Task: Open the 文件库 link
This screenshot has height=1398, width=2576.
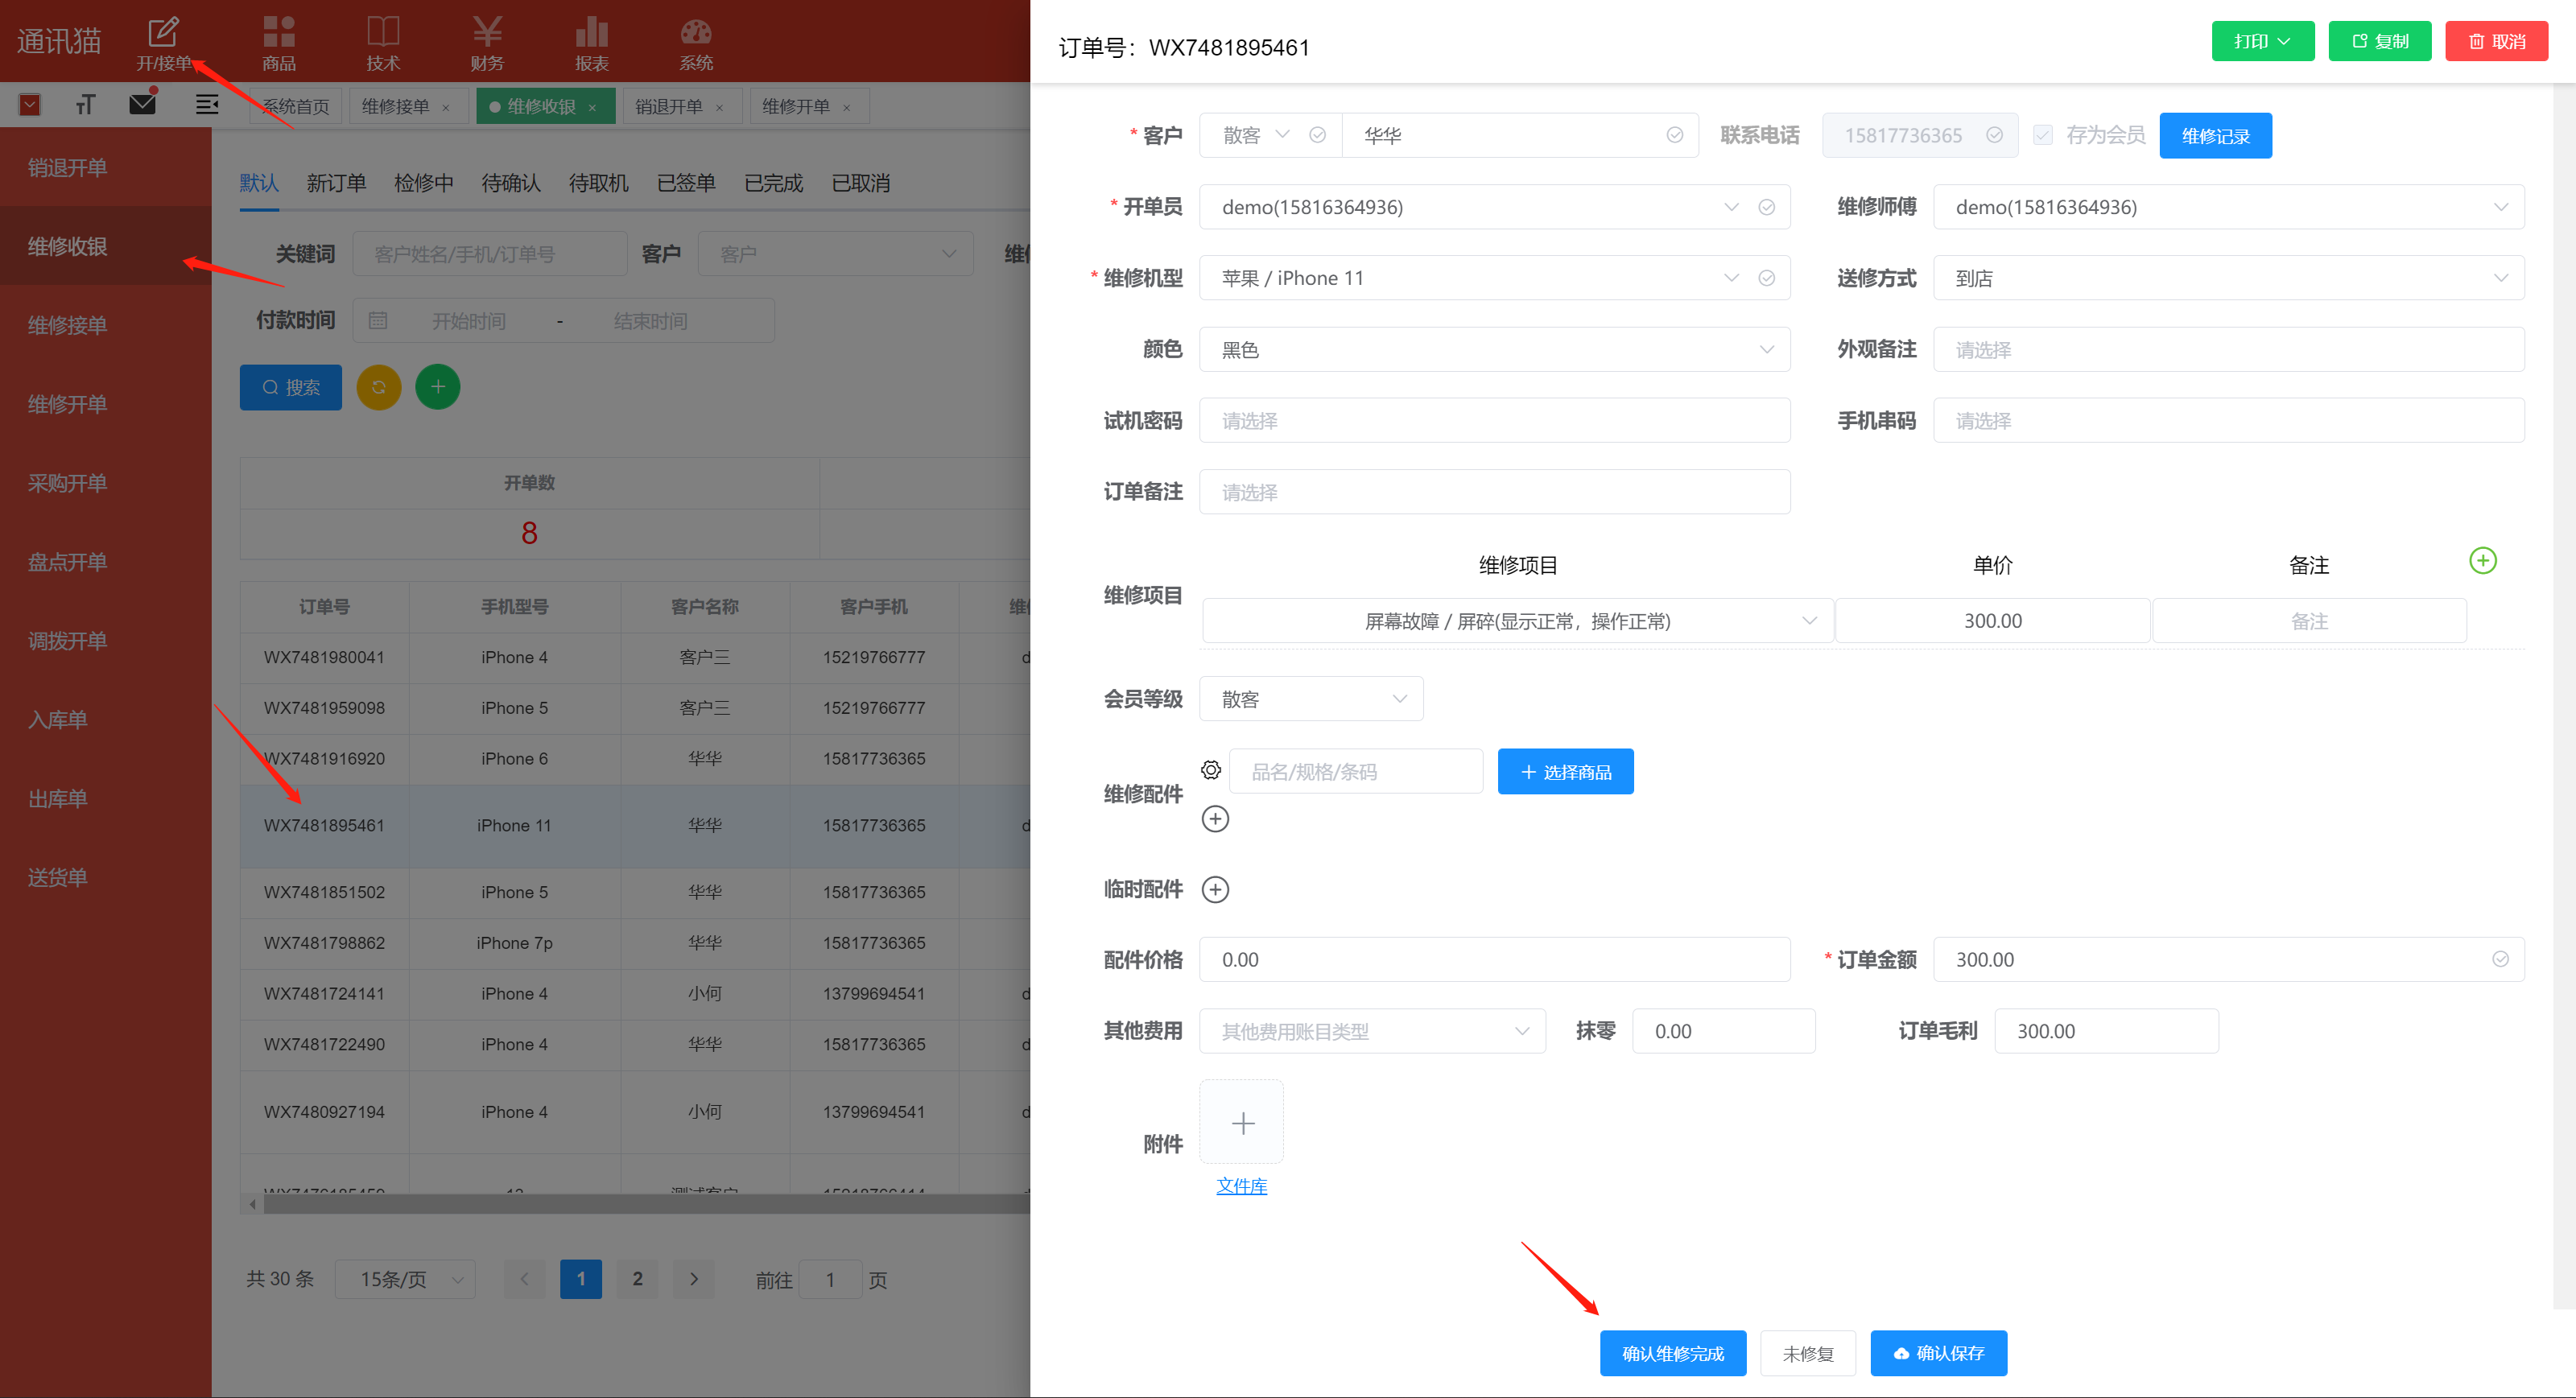Action: [x=1241, y=1186]
